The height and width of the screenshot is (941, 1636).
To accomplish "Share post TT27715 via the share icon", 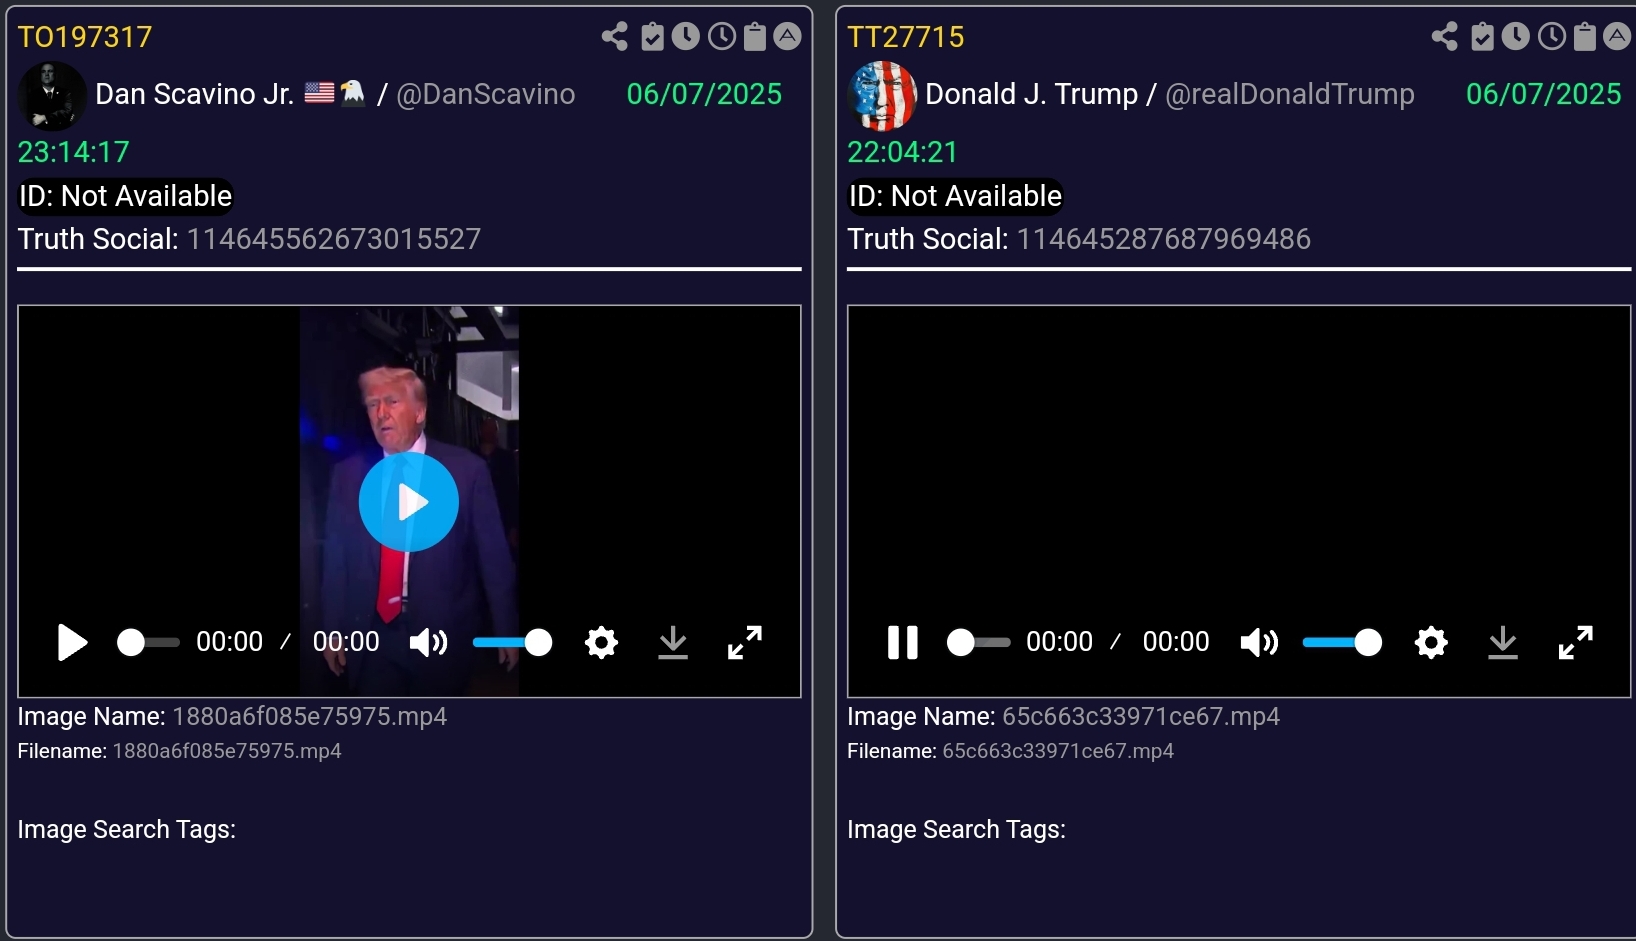I will pos(1445,37).
